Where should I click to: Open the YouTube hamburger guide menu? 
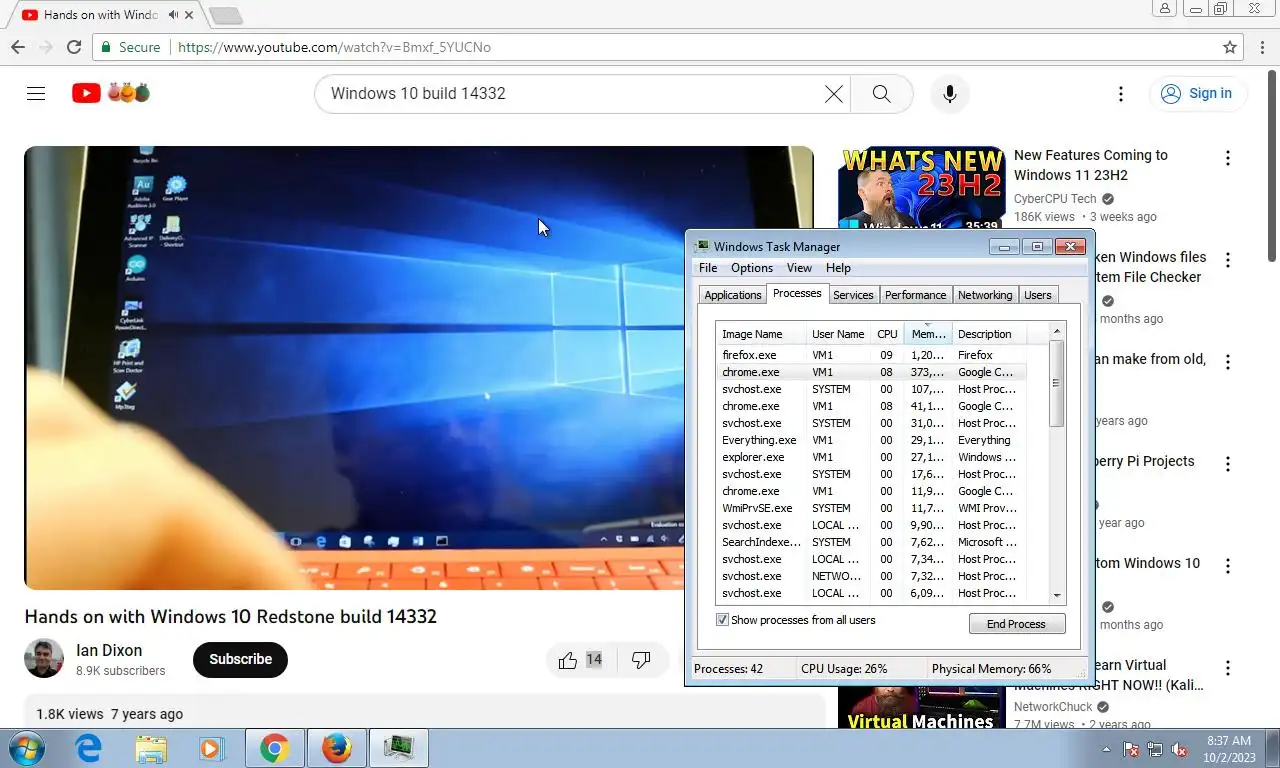coord(36,93)
